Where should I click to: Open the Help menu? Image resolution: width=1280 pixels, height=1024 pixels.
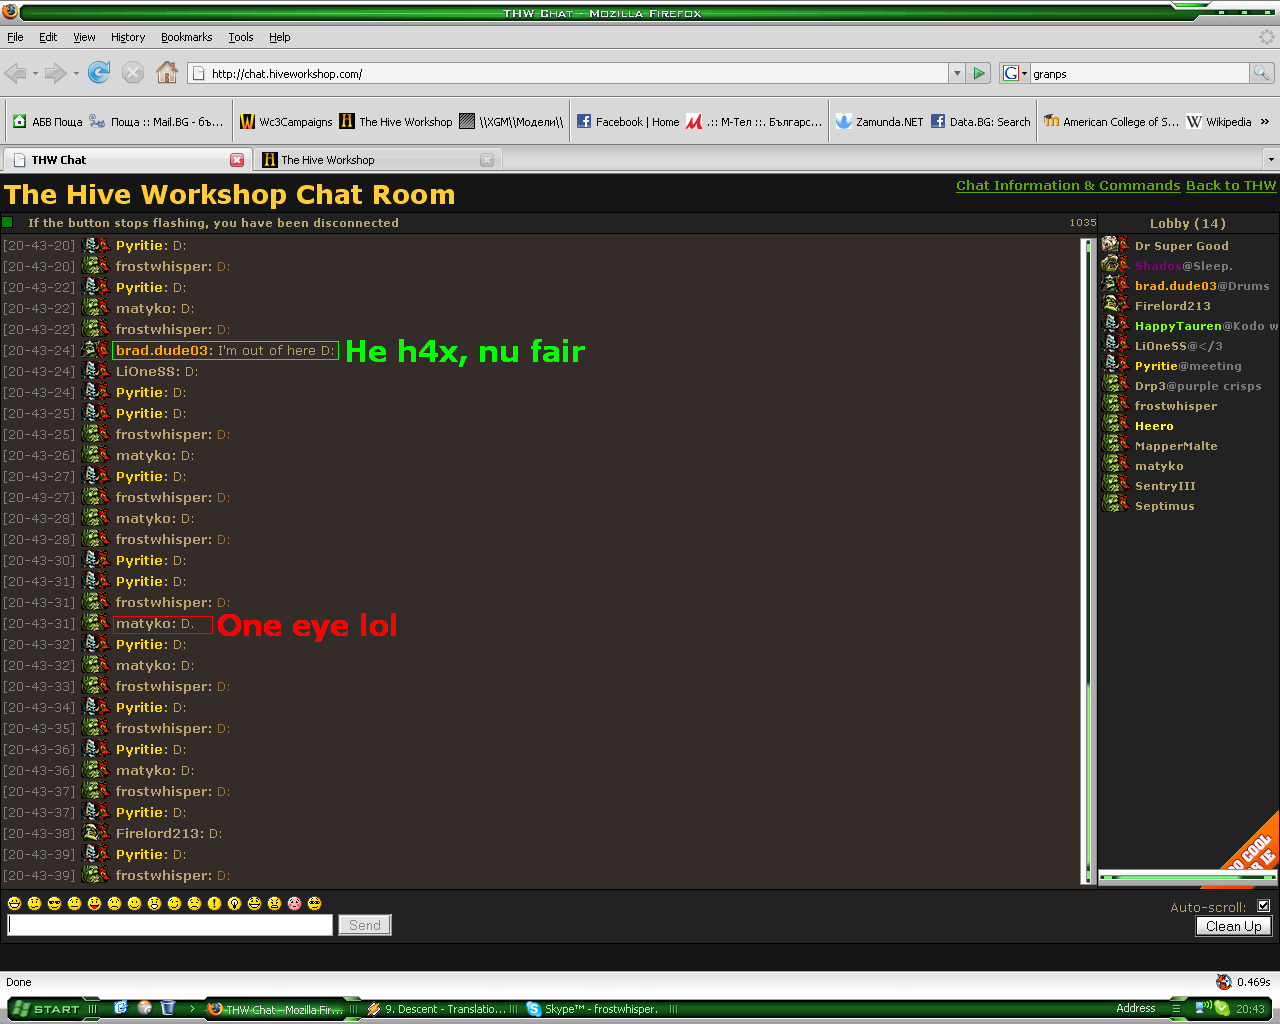(x=280, y=37)
